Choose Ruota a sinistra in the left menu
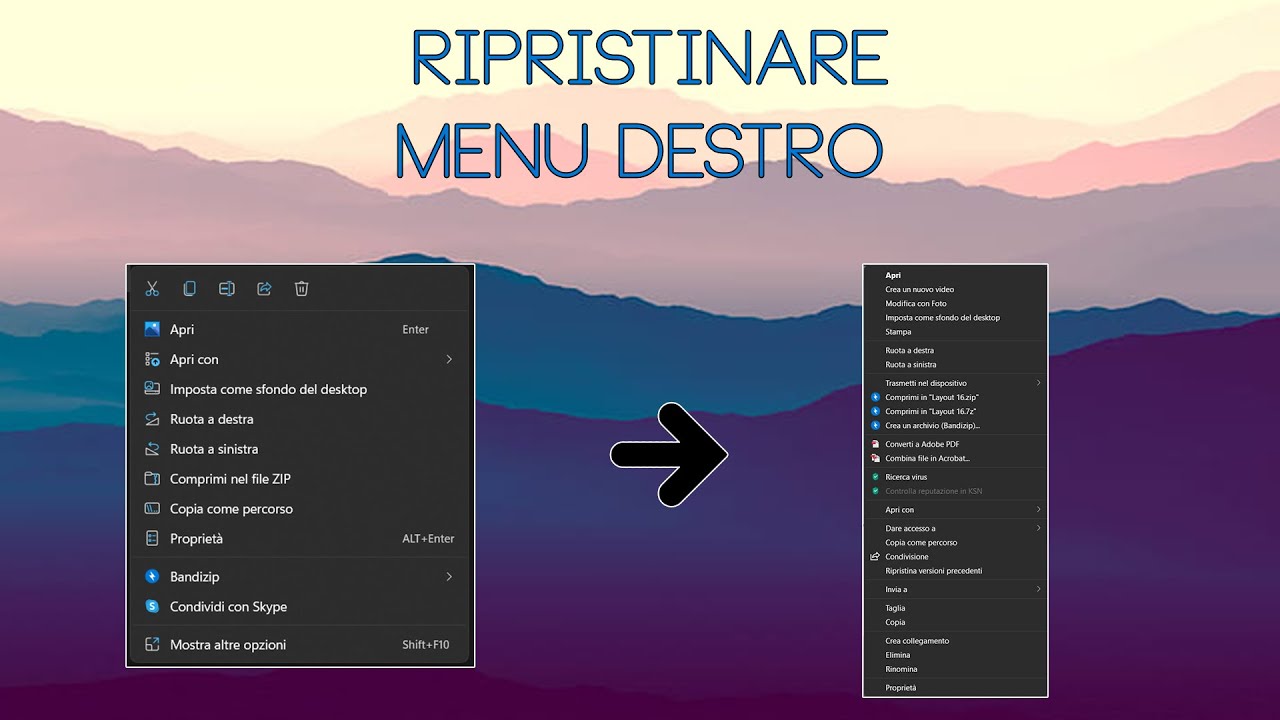1280x720 pixels. click(300, 449)
